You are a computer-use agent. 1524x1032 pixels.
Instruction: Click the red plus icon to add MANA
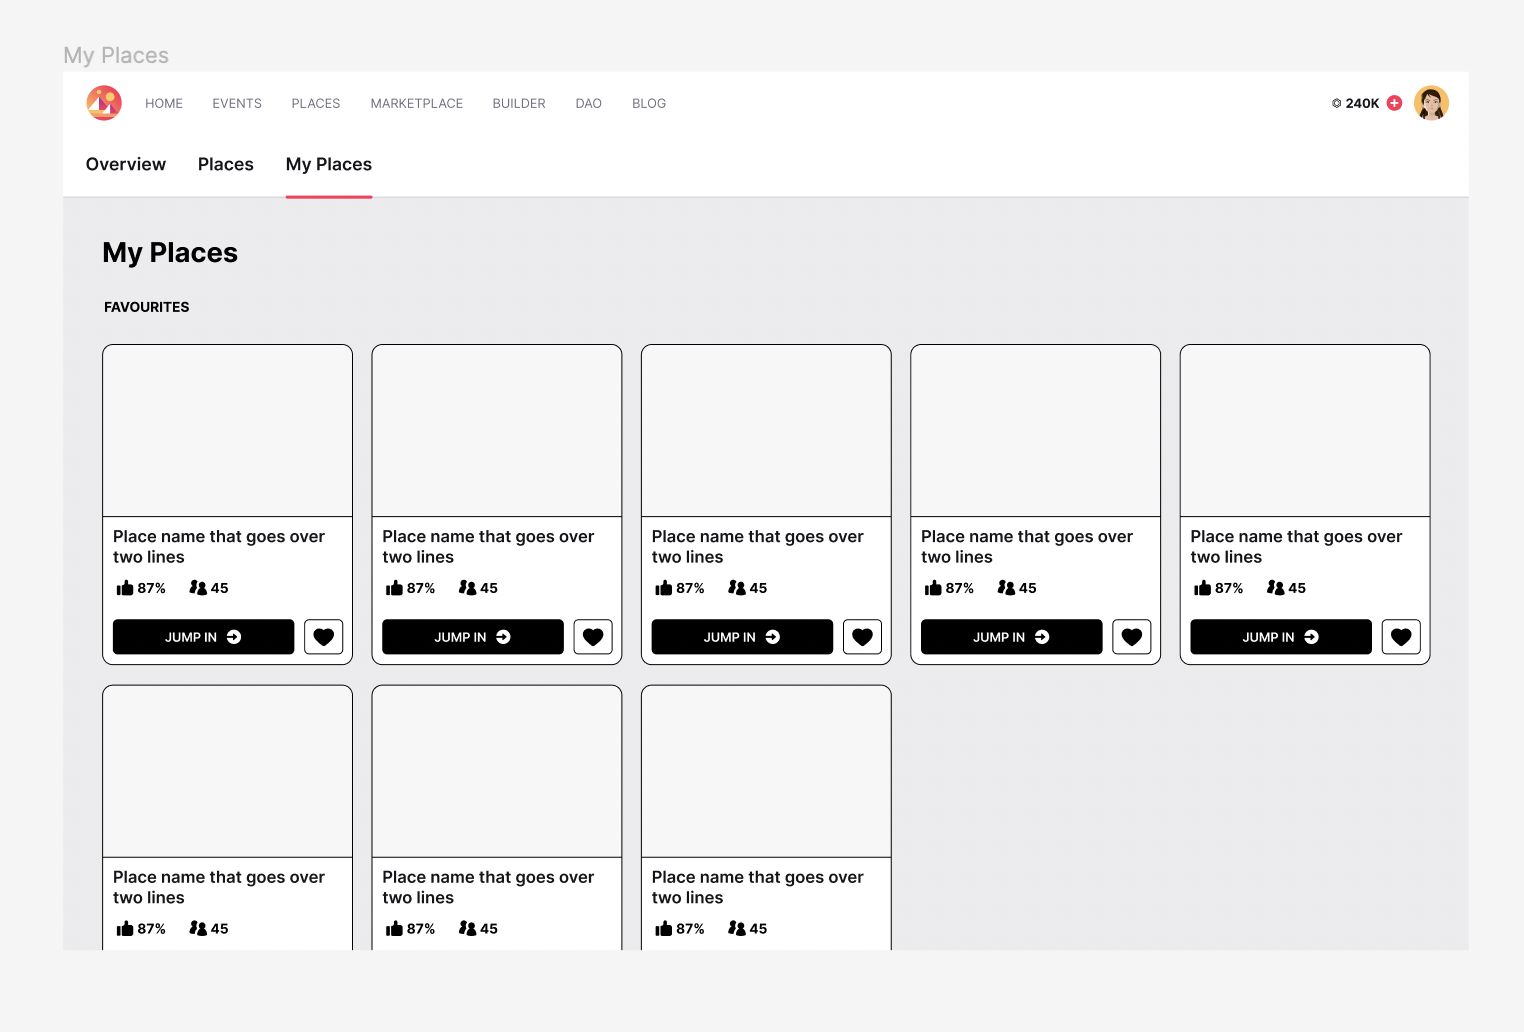click(1394, 103)
